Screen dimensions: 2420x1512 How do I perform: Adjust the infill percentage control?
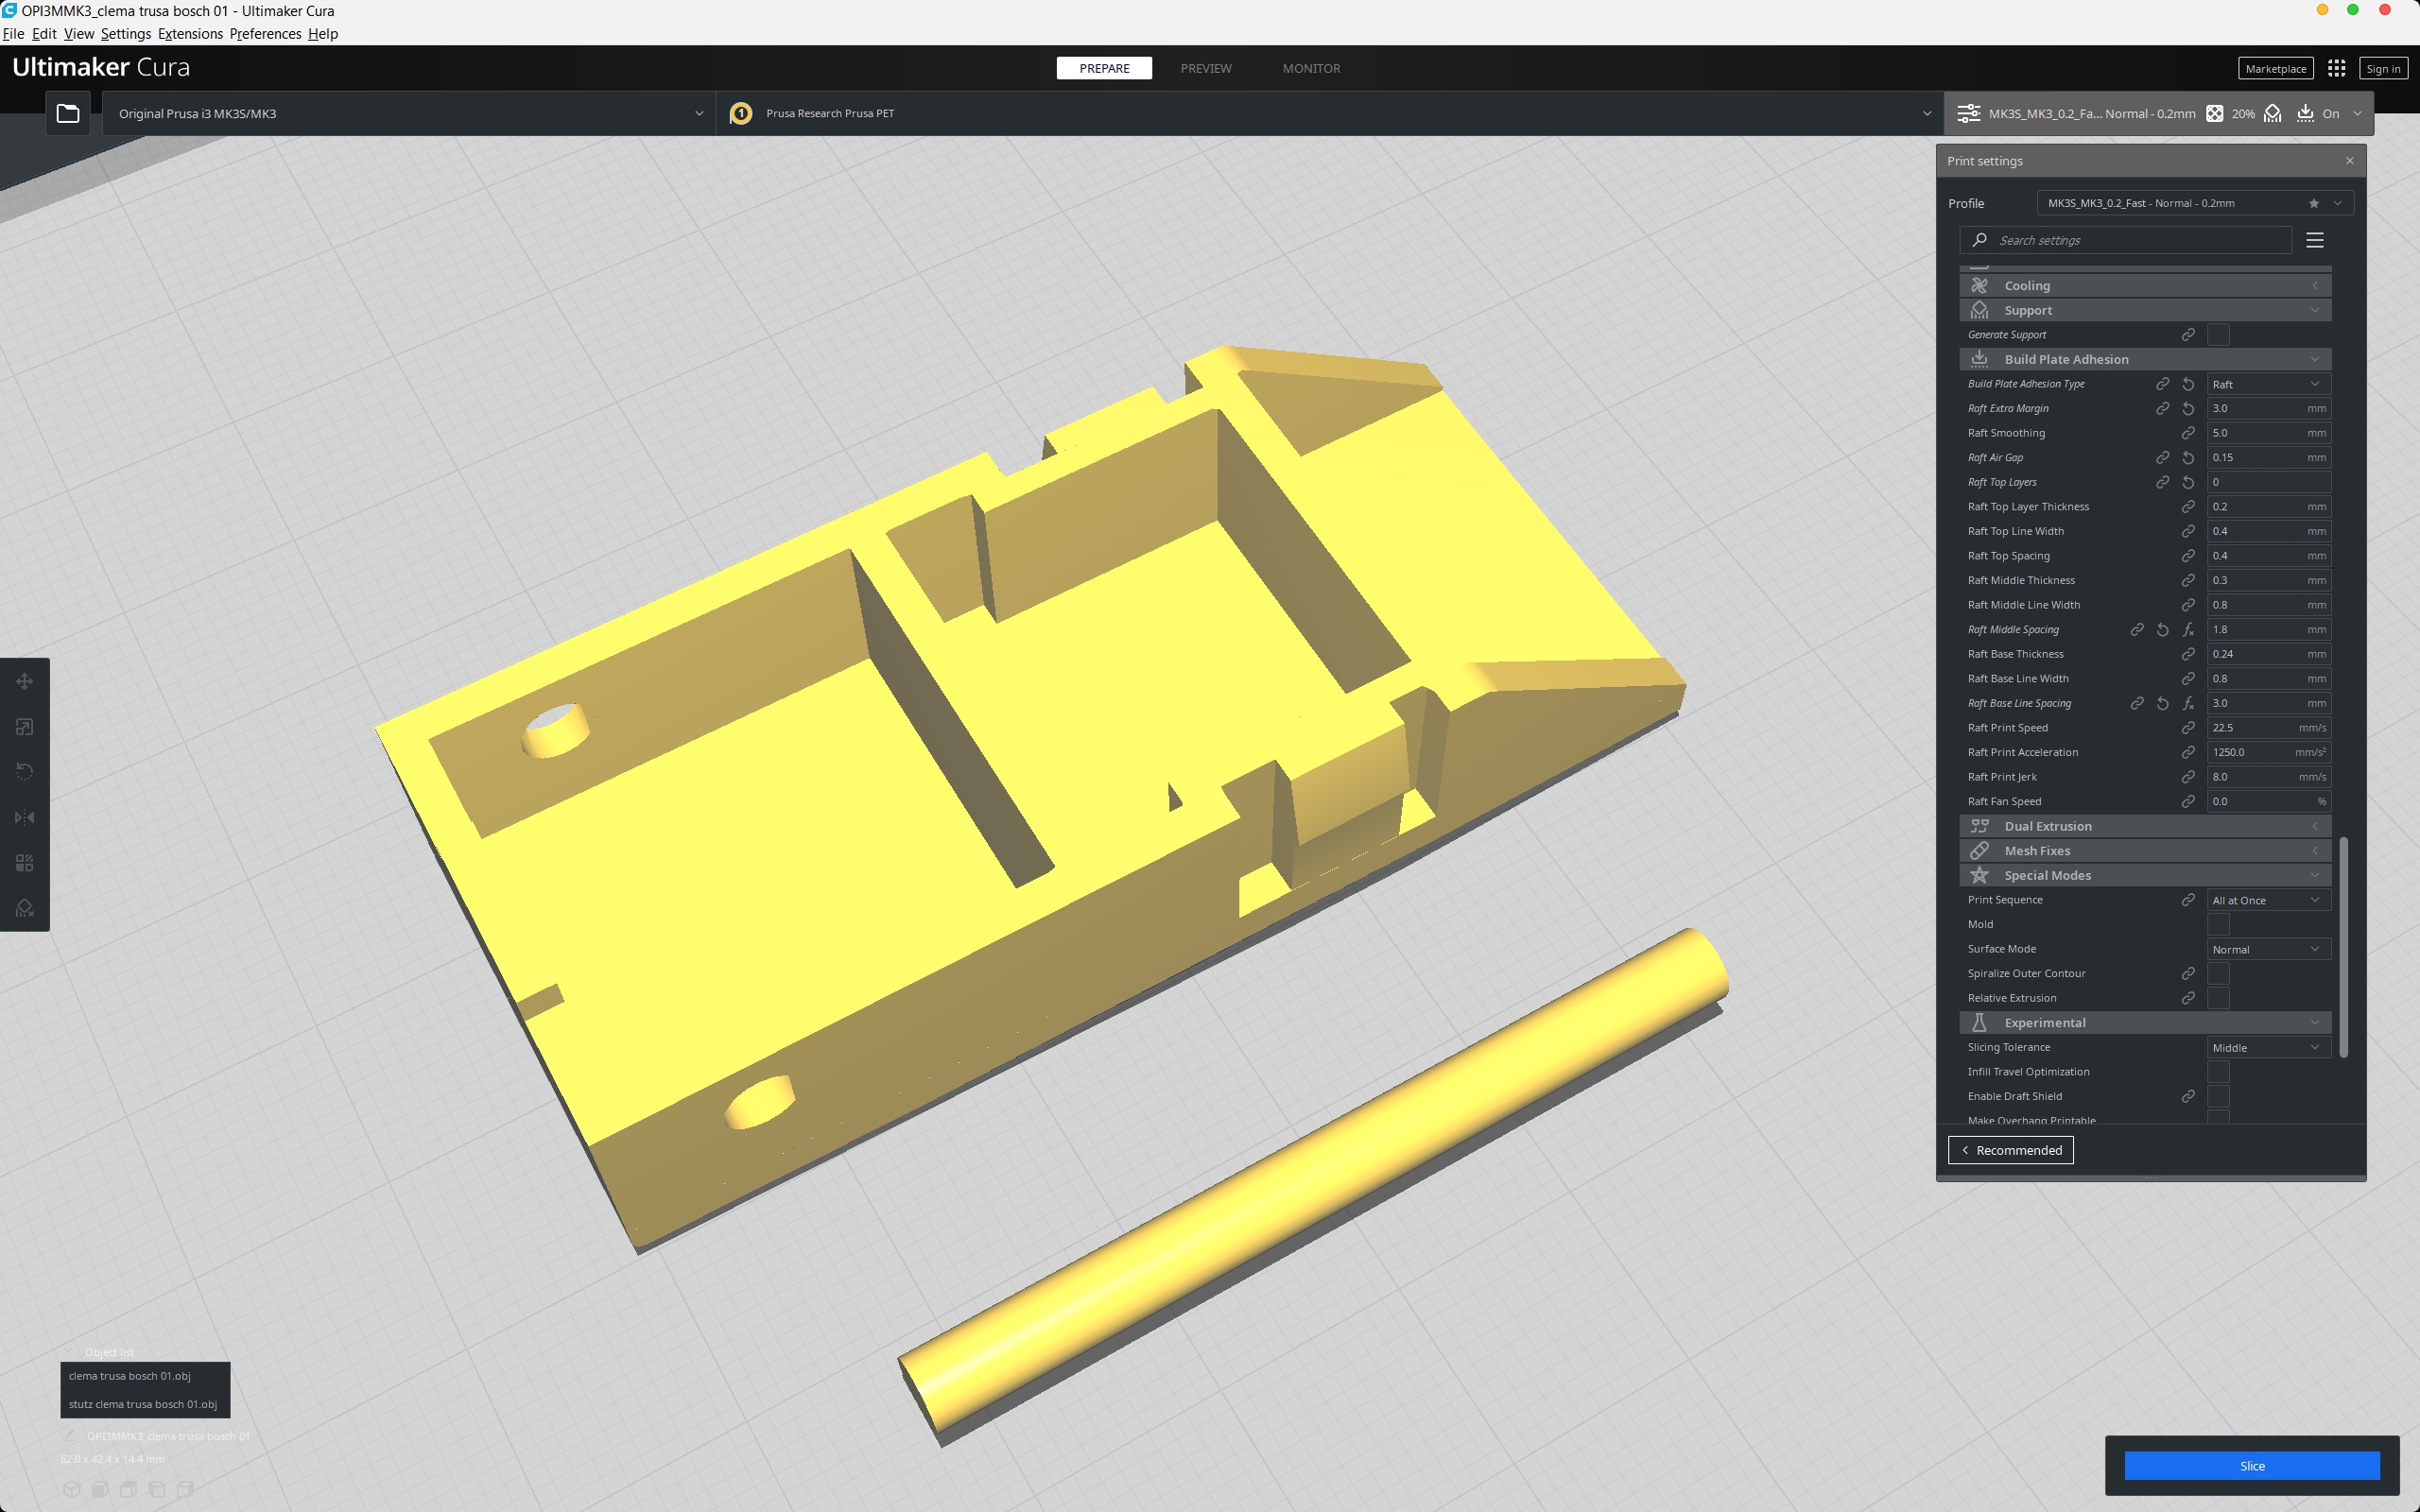(2231, 113)
